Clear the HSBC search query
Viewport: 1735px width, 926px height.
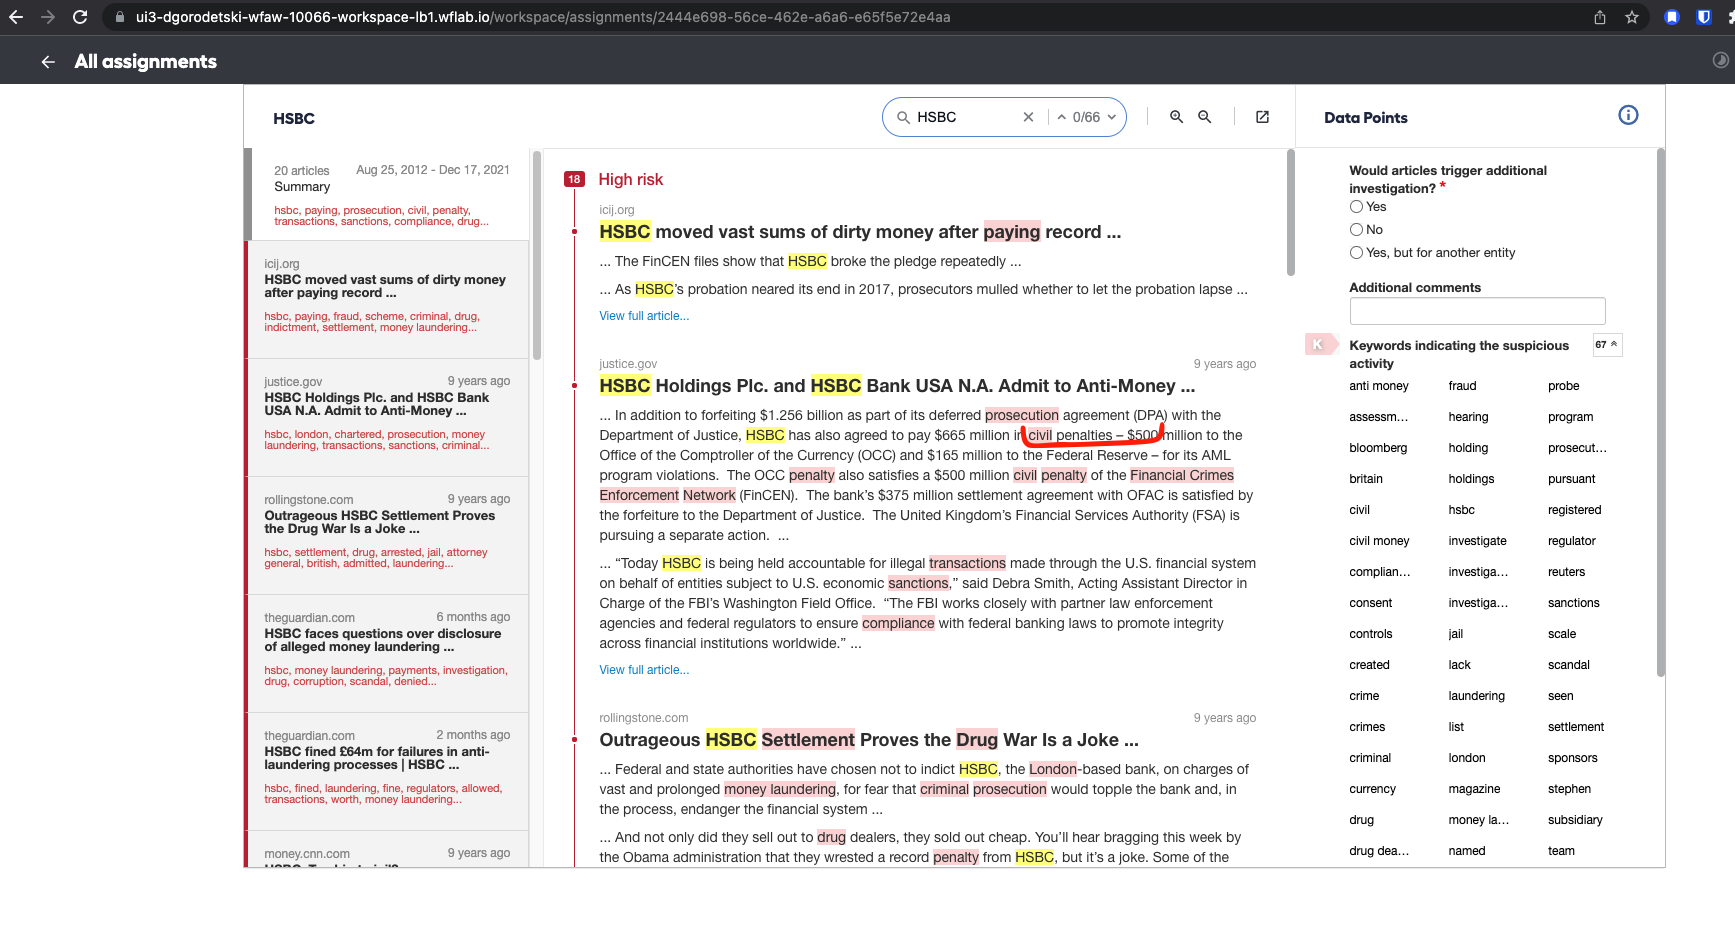(x=1028, y=117)
